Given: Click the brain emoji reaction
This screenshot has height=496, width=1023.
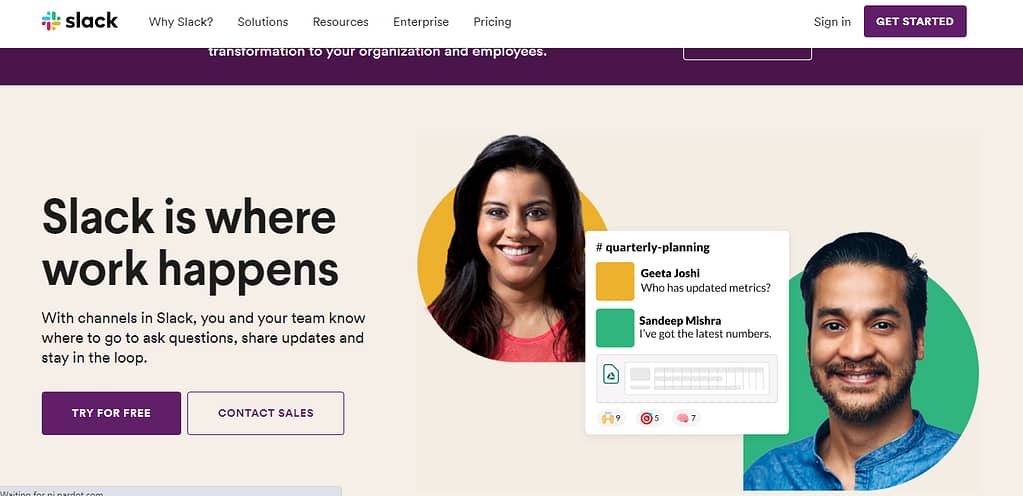Looking at the screenshot, I should click(686, 418).
